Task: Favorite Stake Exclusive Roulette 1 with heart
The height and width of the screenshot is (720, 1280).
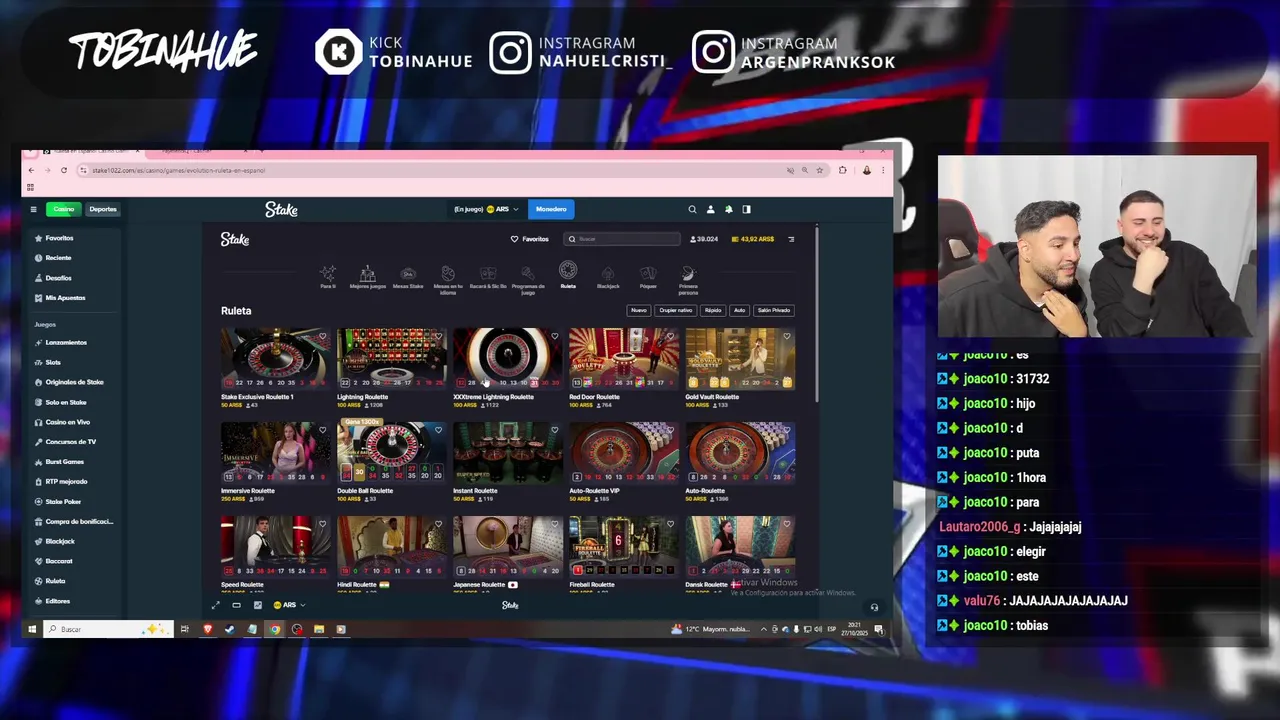Action: coord(322,336)
